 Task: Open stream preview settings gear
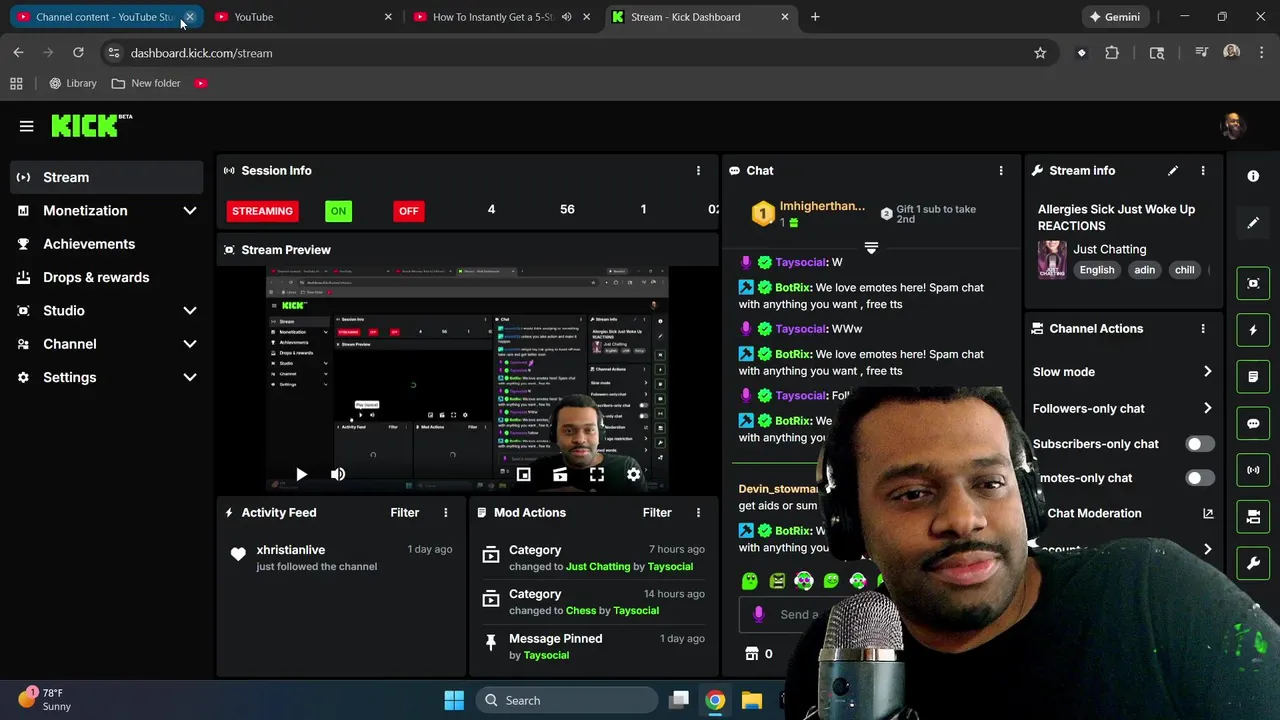633,475
